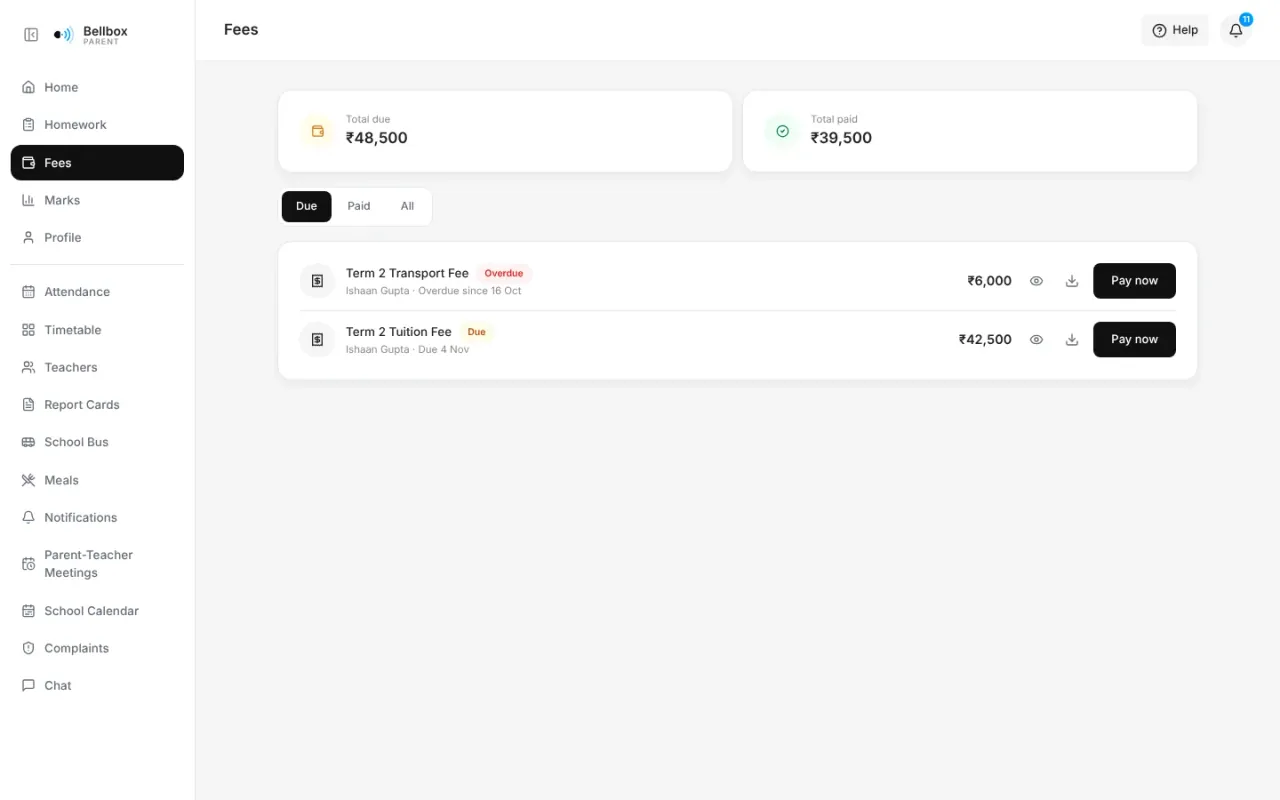This screenshot has width=1280, height=800.
Task: Open Attendance in the sidebar
Action: click(x=97, y=292)
